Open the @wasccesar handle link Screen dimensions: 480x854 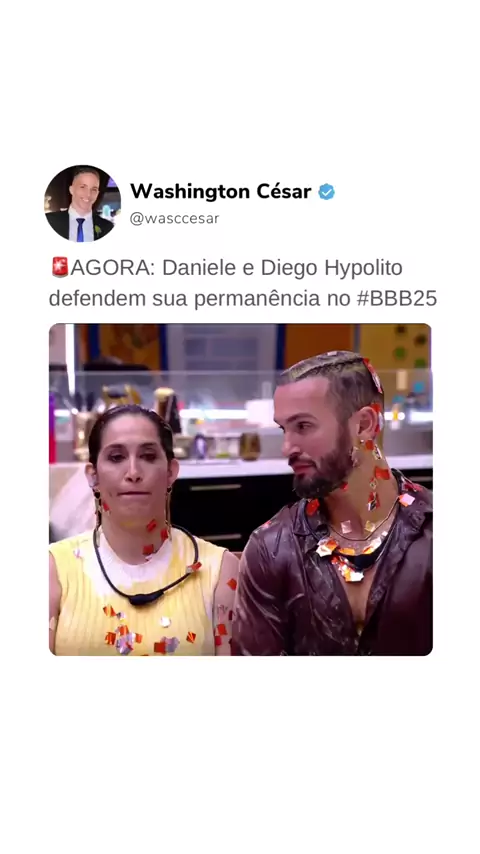point(174,218)
